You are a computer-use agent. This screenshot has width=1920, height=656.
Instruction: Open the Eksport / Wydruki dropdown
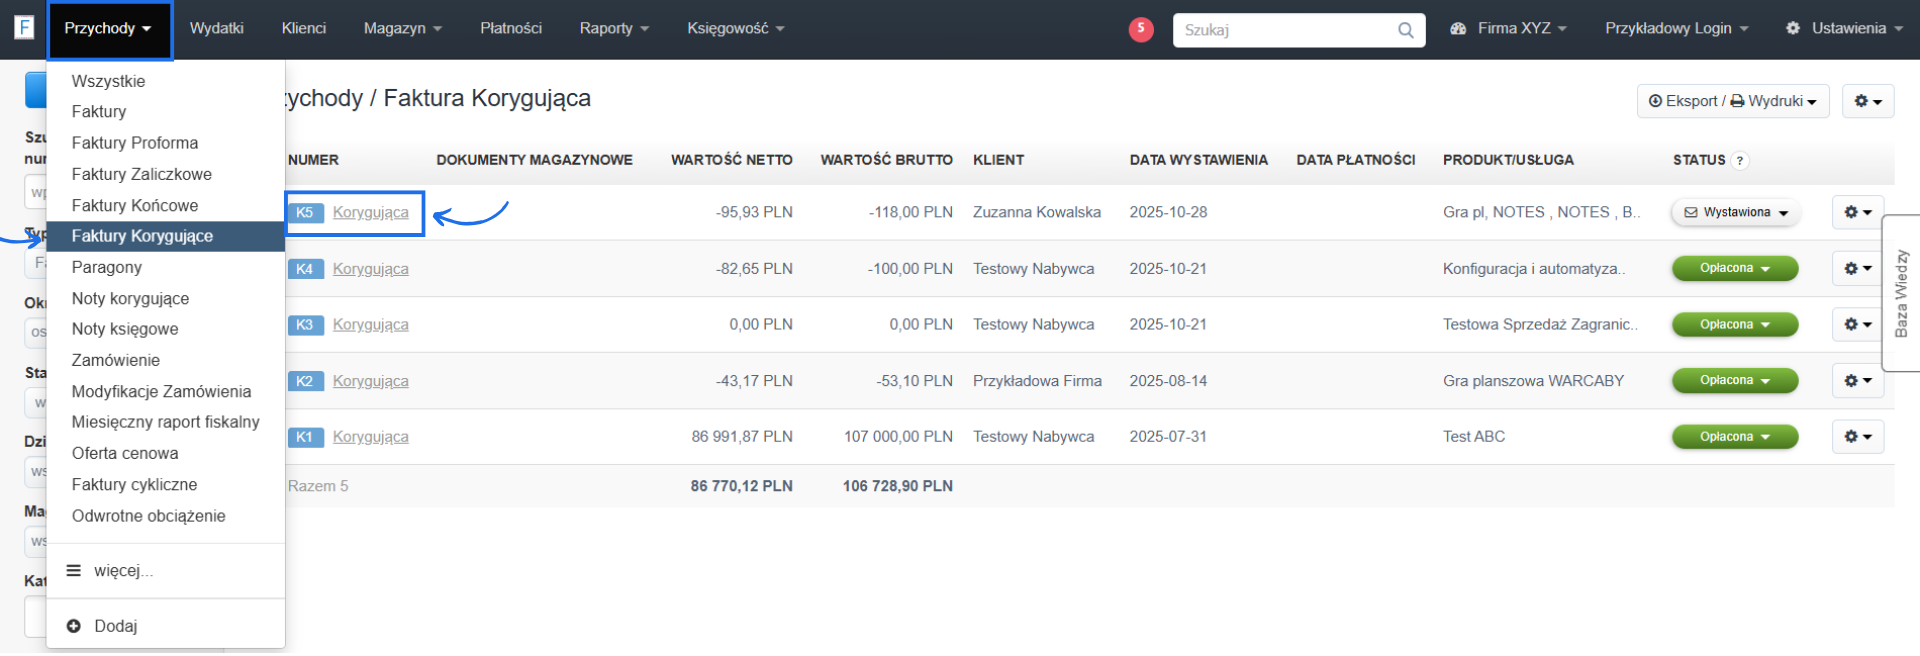click(x=1732, y=101)
